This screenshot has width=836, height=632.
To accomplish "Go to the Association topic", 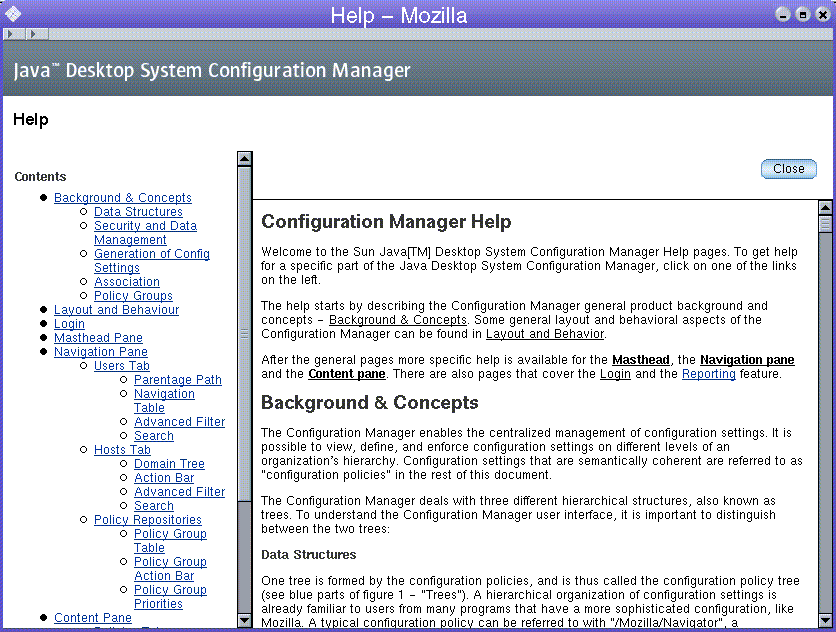I will [127, 282].
